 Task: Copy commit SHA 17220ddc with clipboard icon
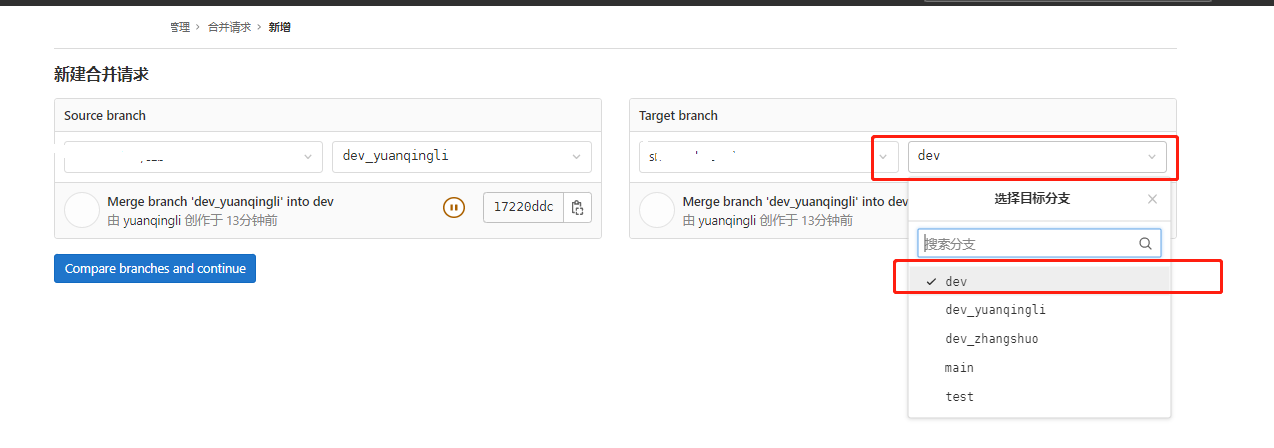pos(577,208)
